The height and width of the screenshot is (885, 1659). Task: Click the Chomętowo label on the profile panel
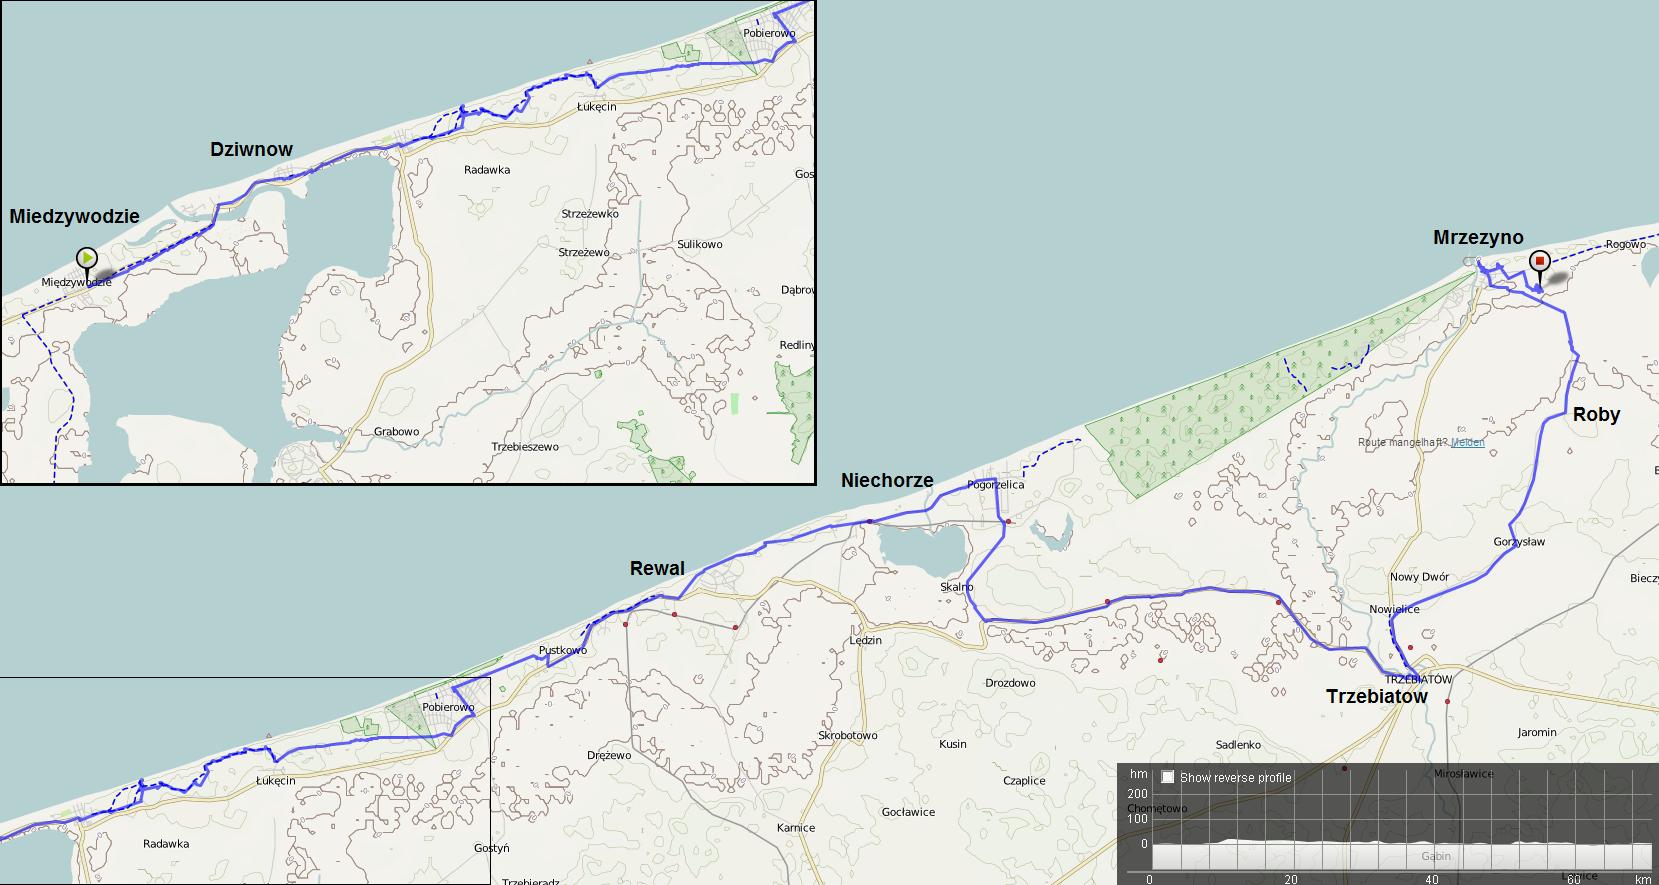tap(1157, 808)
